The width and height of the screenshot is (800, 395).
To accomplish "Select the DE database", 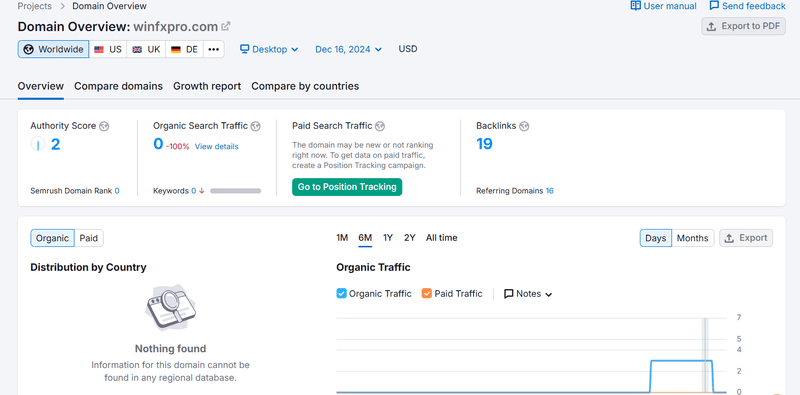I will pyautogui.click(x=184, y=50).
